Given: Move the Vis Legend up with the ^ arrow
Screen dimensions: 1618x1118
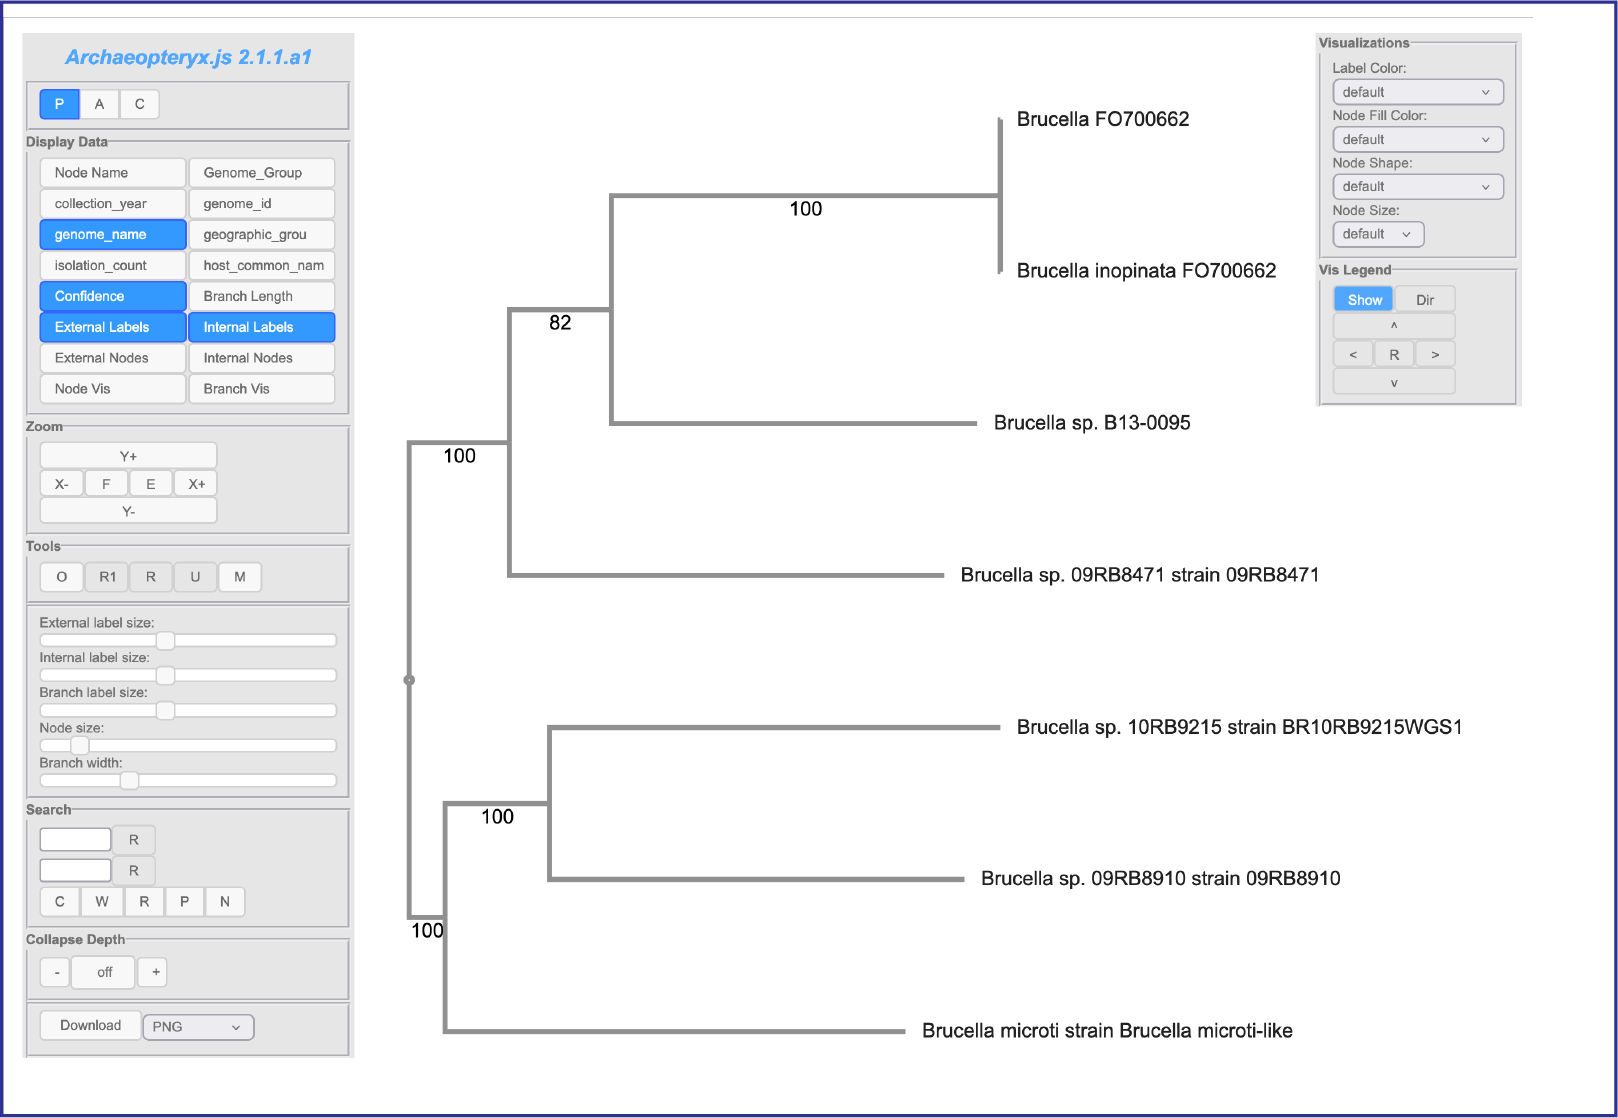Looking at the screenshot, I should pyautogui.click(x=1393, y=326).
